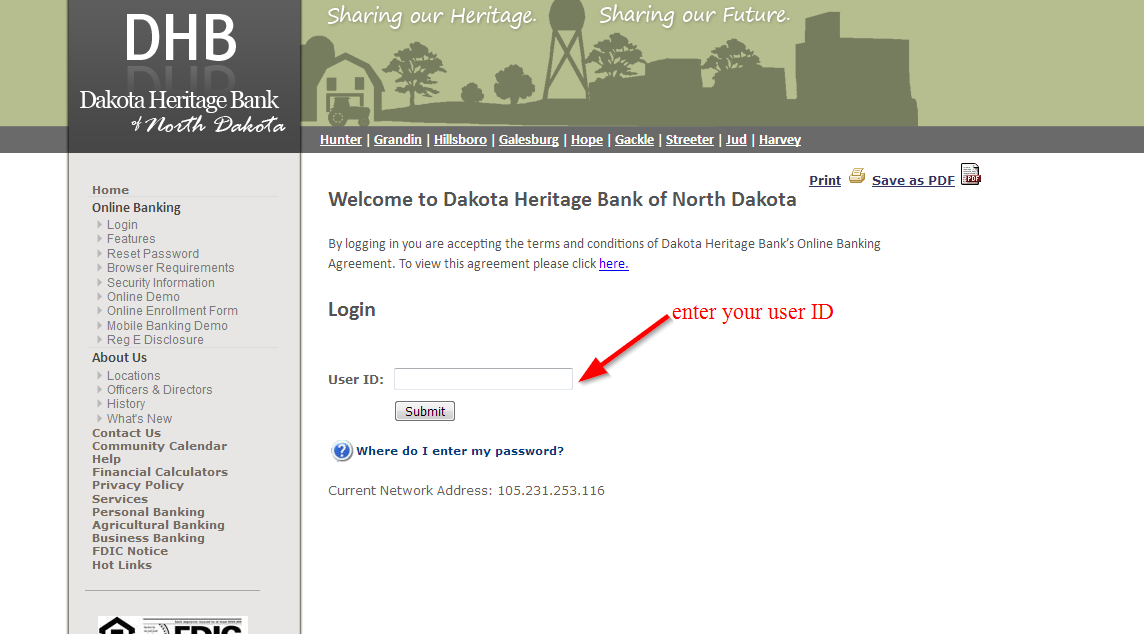Open Privacy Policy in sidebar
Viewport: 1144px width, 634px height.
[x=138, y=485]
